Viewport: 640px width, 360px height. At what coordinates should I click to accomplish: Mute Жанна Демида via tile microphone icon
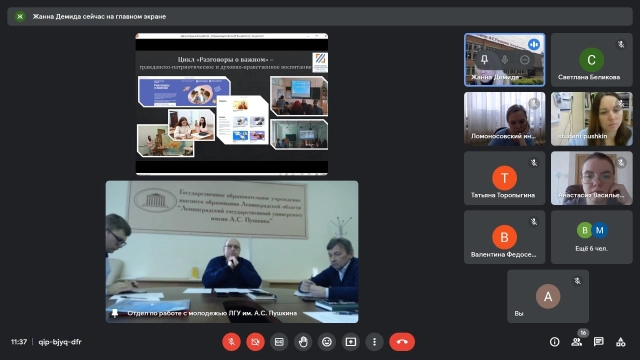(504, 60)
